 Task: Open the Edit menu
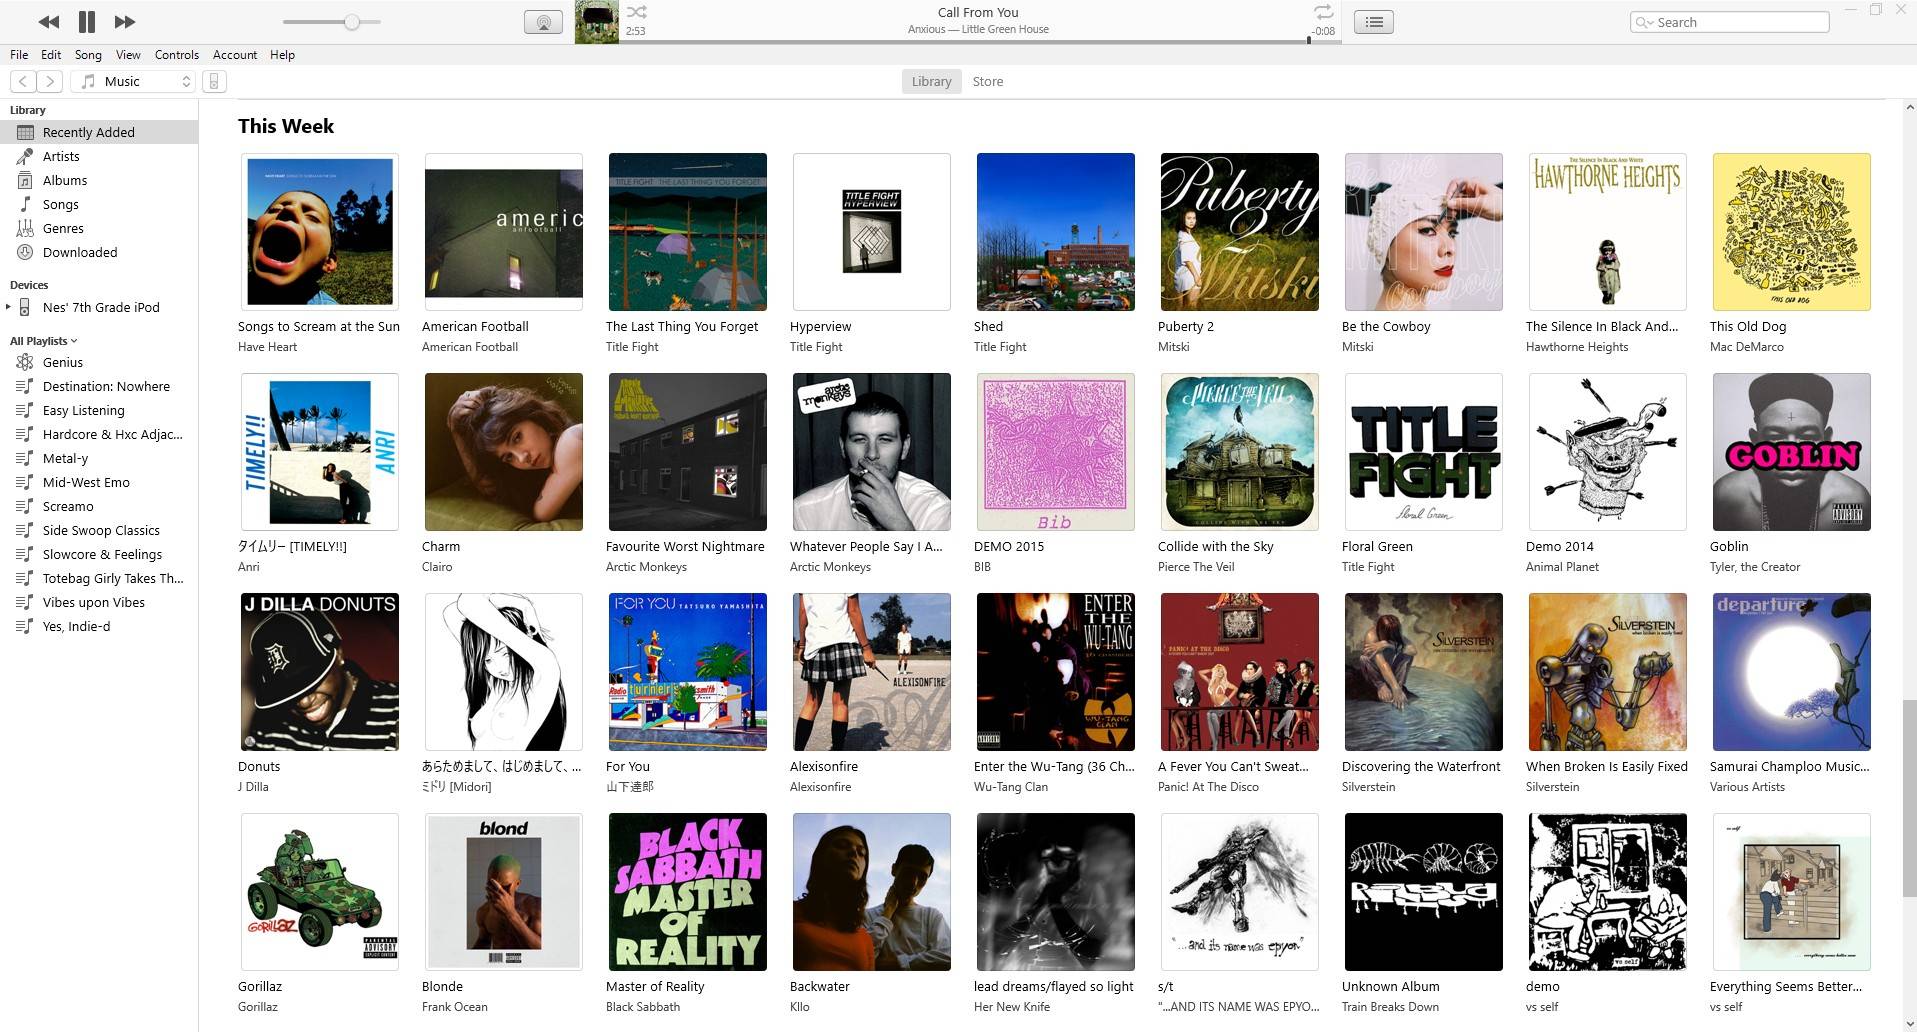coord(51,55)
